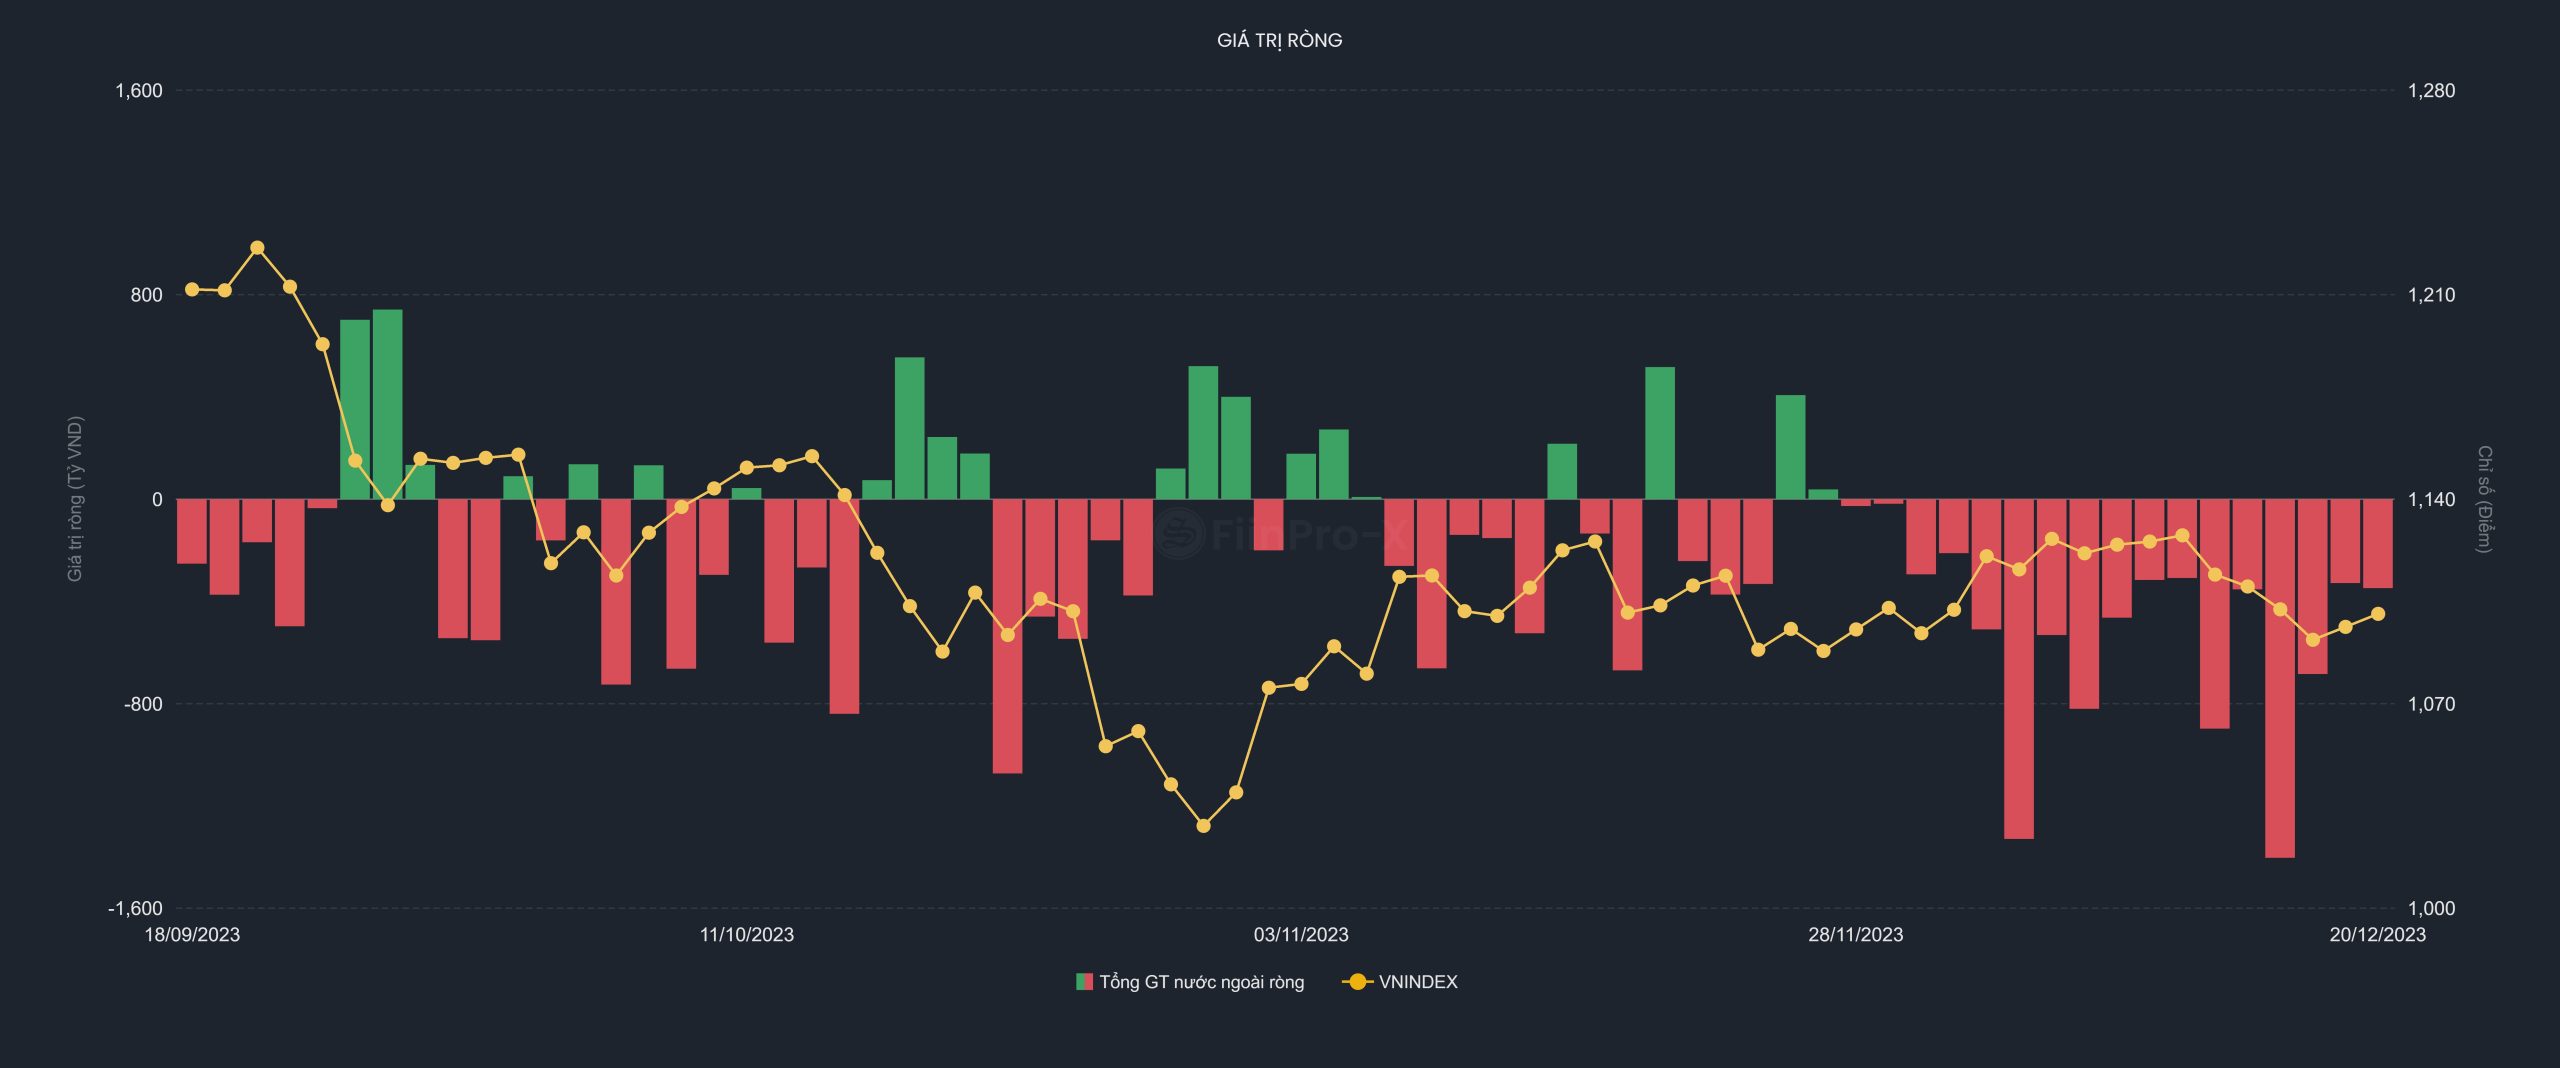Click the left axis title "Giá trị ròng (Tỷ VND)"
Viewport: 2560px width, 1068px height.
[75, 498]
